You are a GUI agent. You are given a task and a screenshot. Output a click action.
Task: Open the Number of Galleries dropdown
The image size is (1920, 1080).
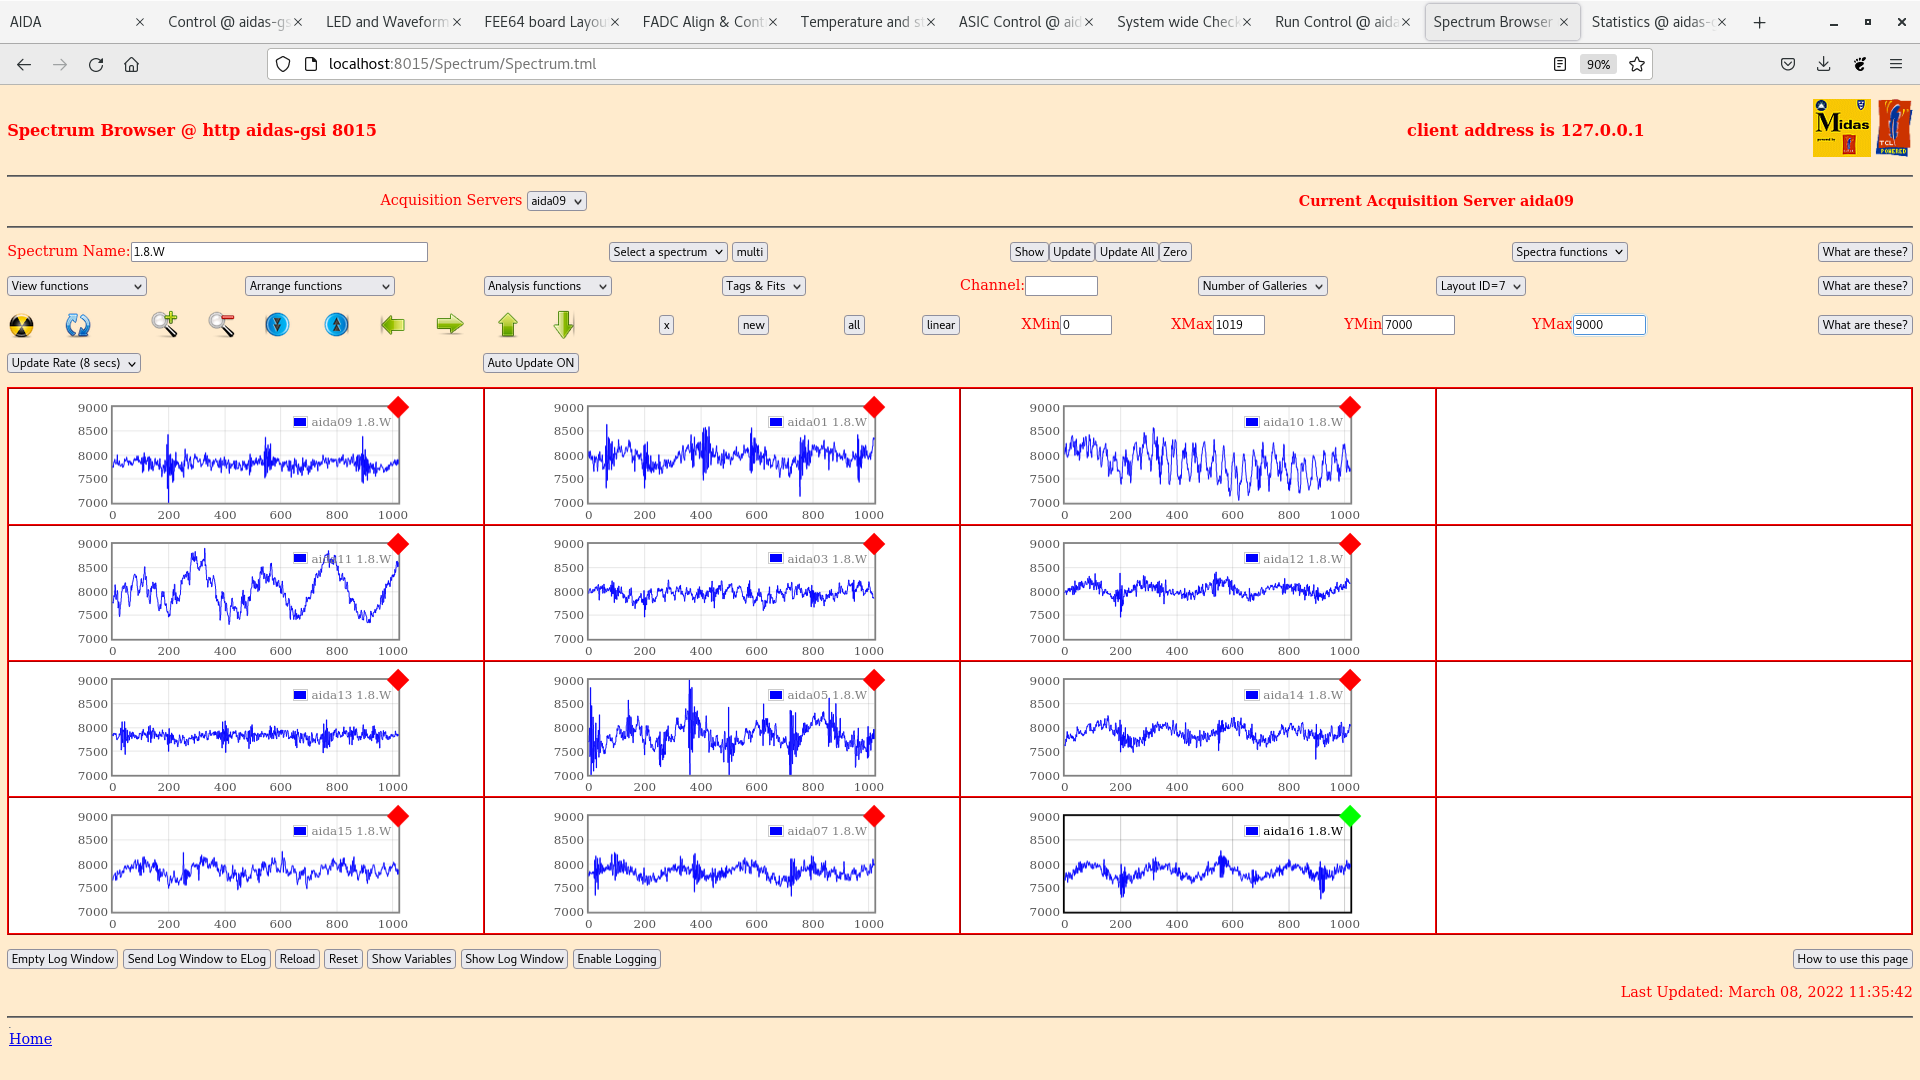click(1263, 286)
